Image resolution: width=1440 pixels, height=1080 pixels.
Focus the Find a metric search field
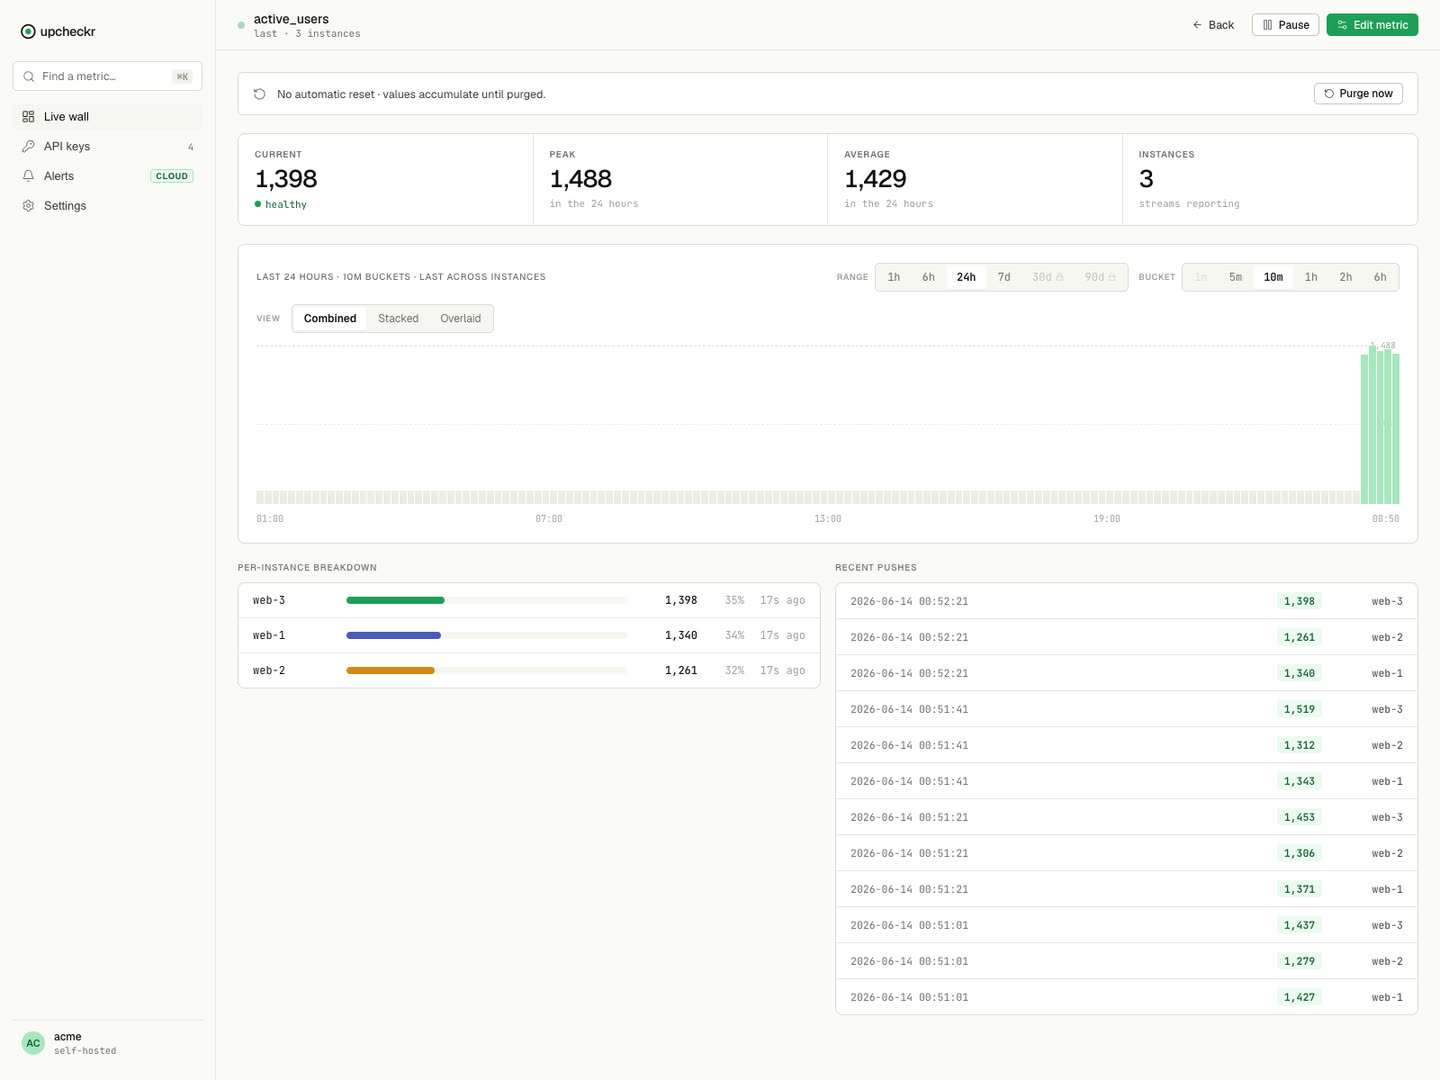[x=107, y=76]
